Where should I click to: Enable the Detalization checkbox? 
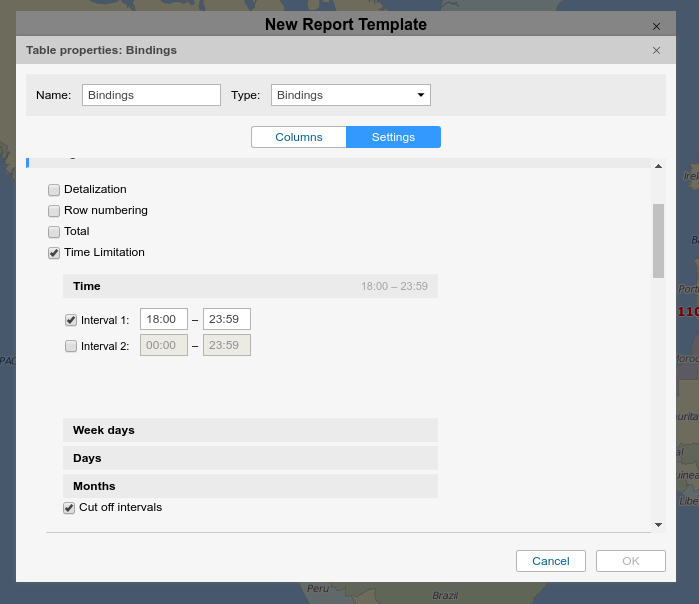pyautogui.click(x=54, y=190)
